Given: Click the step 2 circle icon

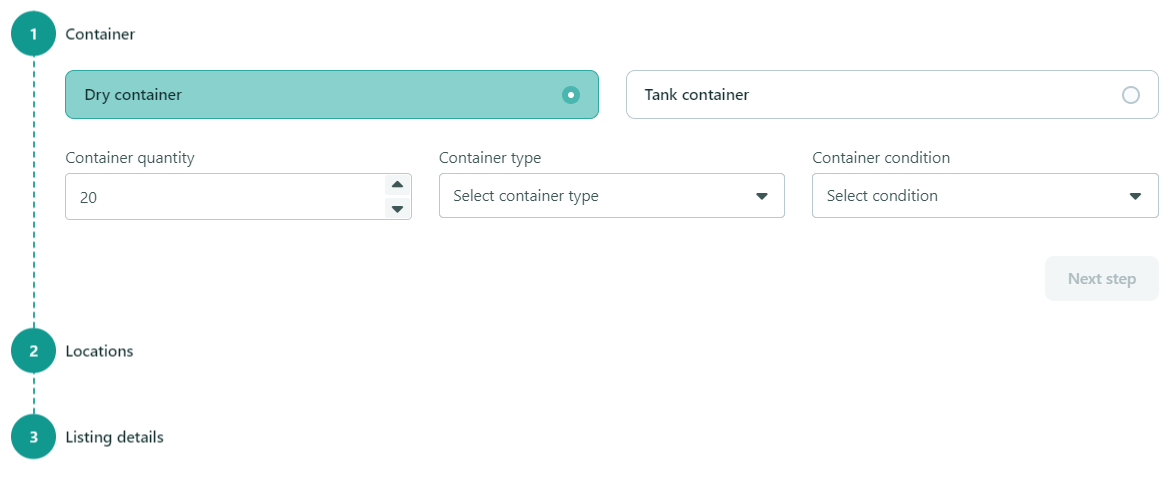Looking at the screenshot, I should [34, 351].
